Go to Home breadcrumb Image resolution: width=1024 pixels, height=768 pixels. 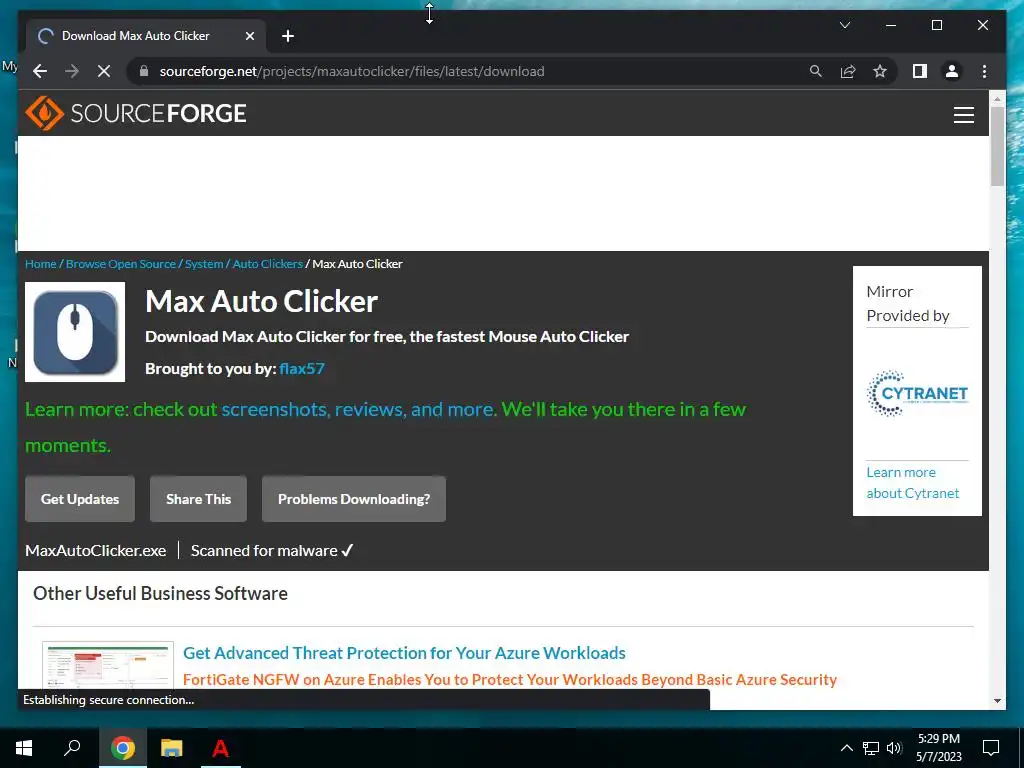(40, 264)
